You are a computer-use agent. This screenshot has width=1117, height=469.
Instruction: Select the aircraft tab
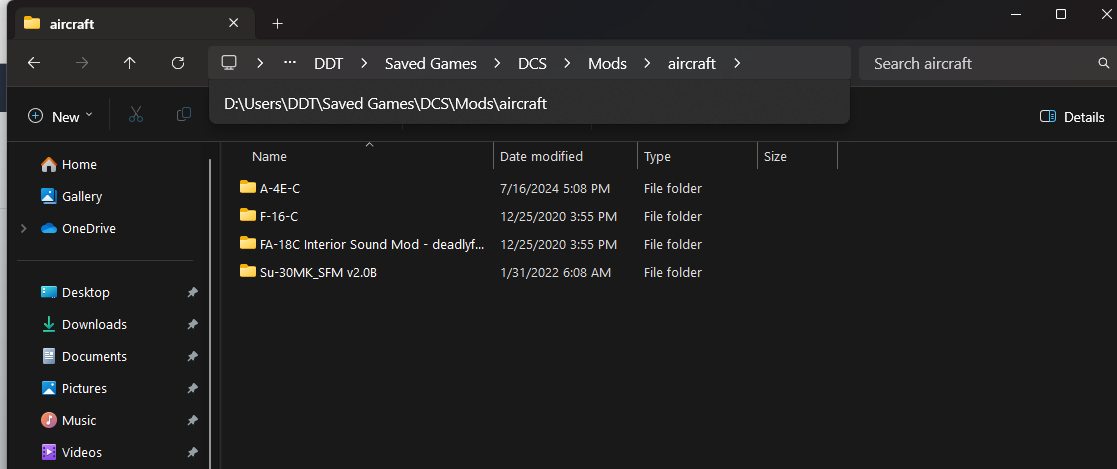pyautogui.click(x=135, y=24)
